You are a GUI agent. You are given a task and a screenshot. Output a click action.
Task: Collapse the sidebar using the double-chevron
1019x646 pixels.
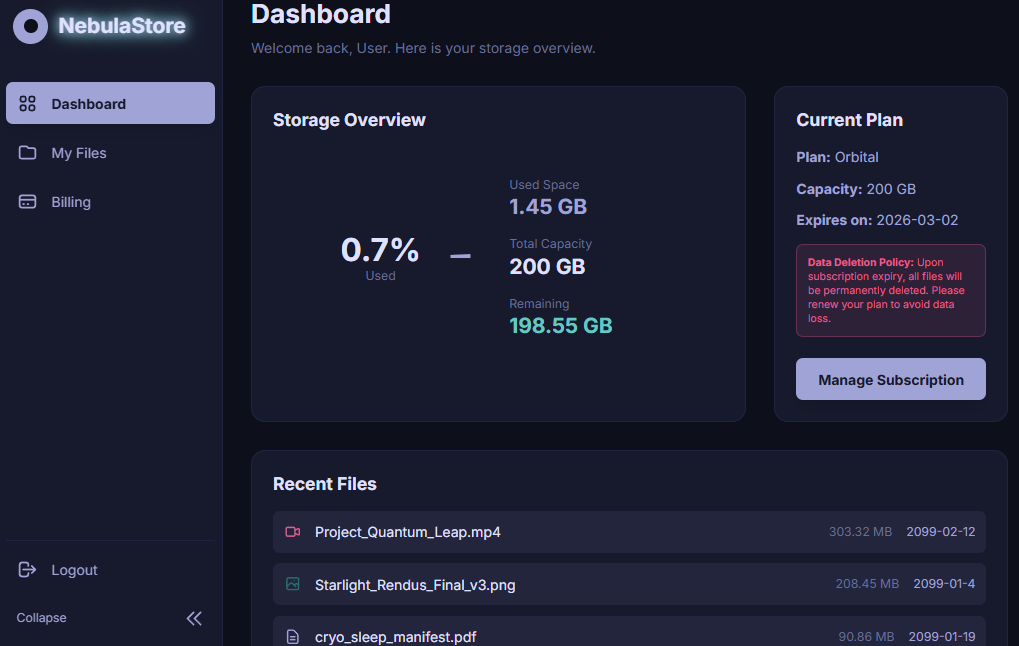[x=194, y=618]
